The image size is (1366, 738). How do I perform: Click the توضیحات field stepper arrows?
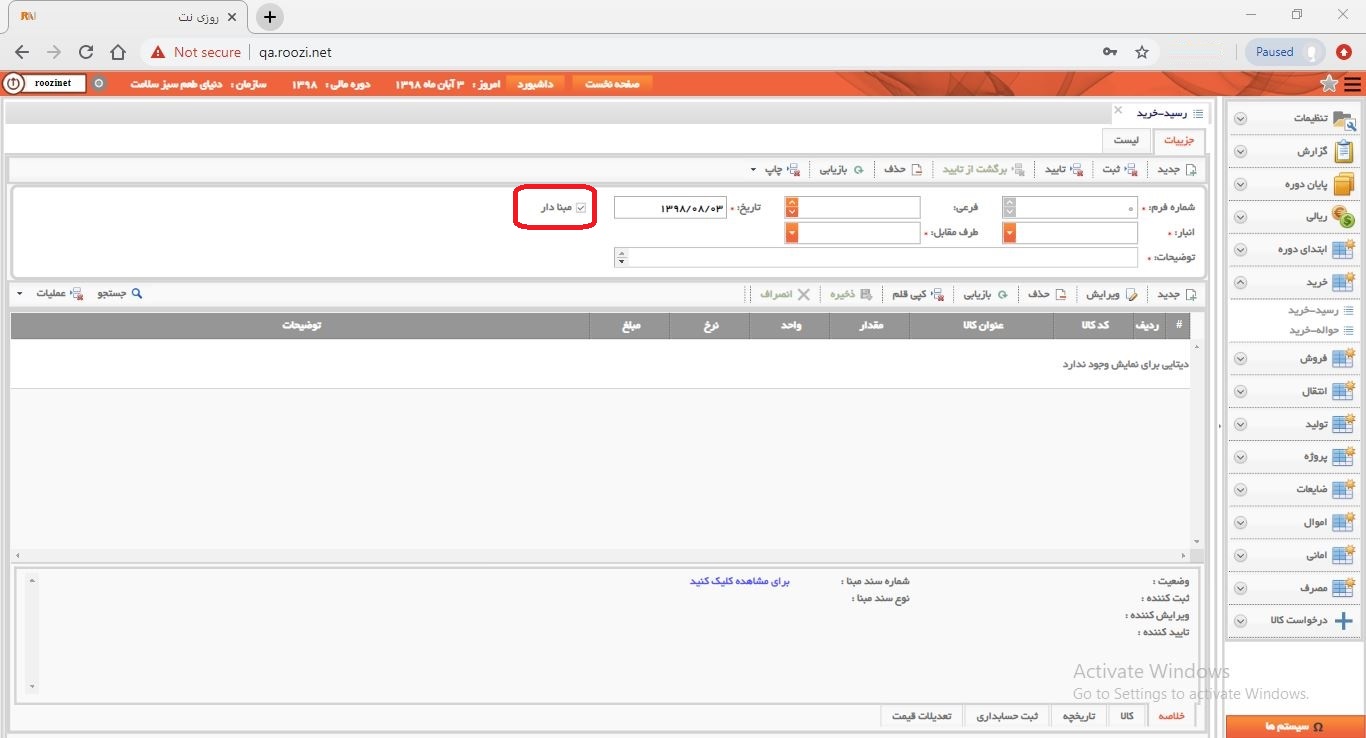click(x=621, y=258)
